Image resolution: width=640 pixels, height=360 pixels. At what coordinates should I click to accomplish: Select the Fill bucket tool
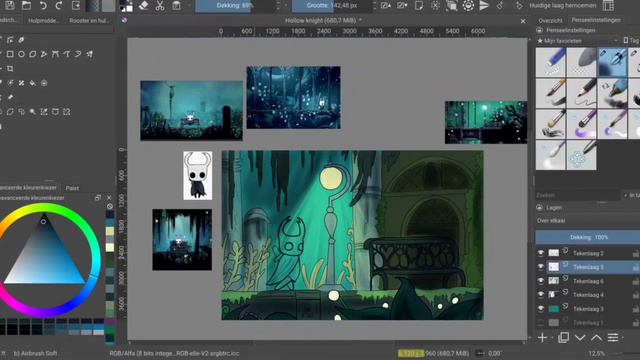tap(33, 83)
